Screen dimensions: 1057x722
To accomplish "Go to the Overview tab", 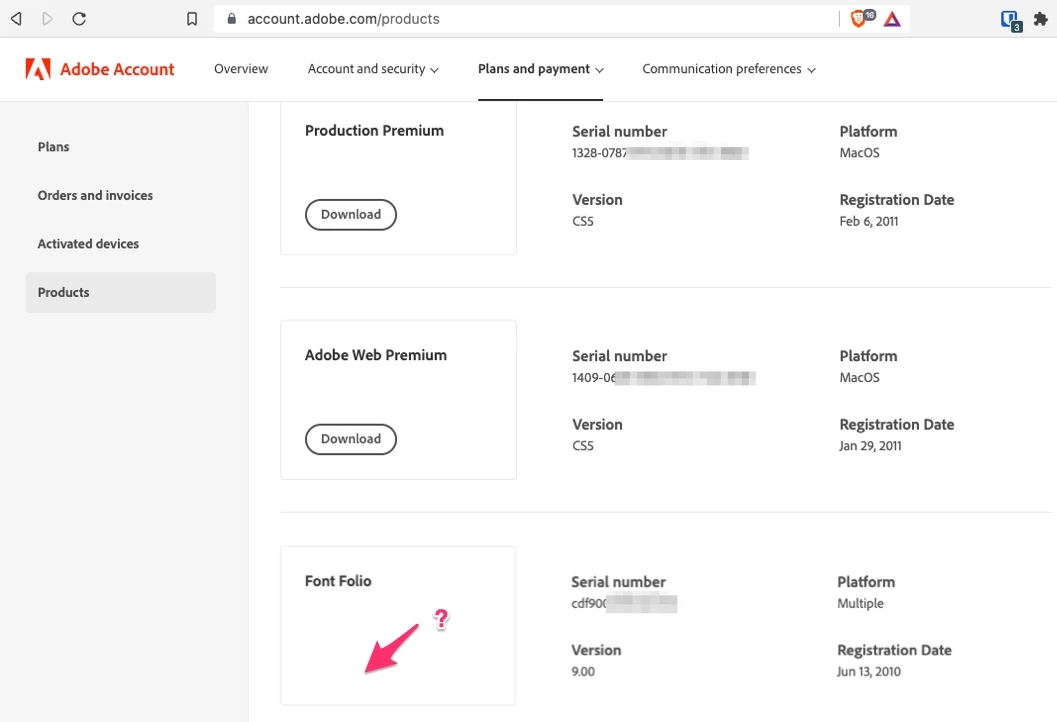I will click(241, 69).
